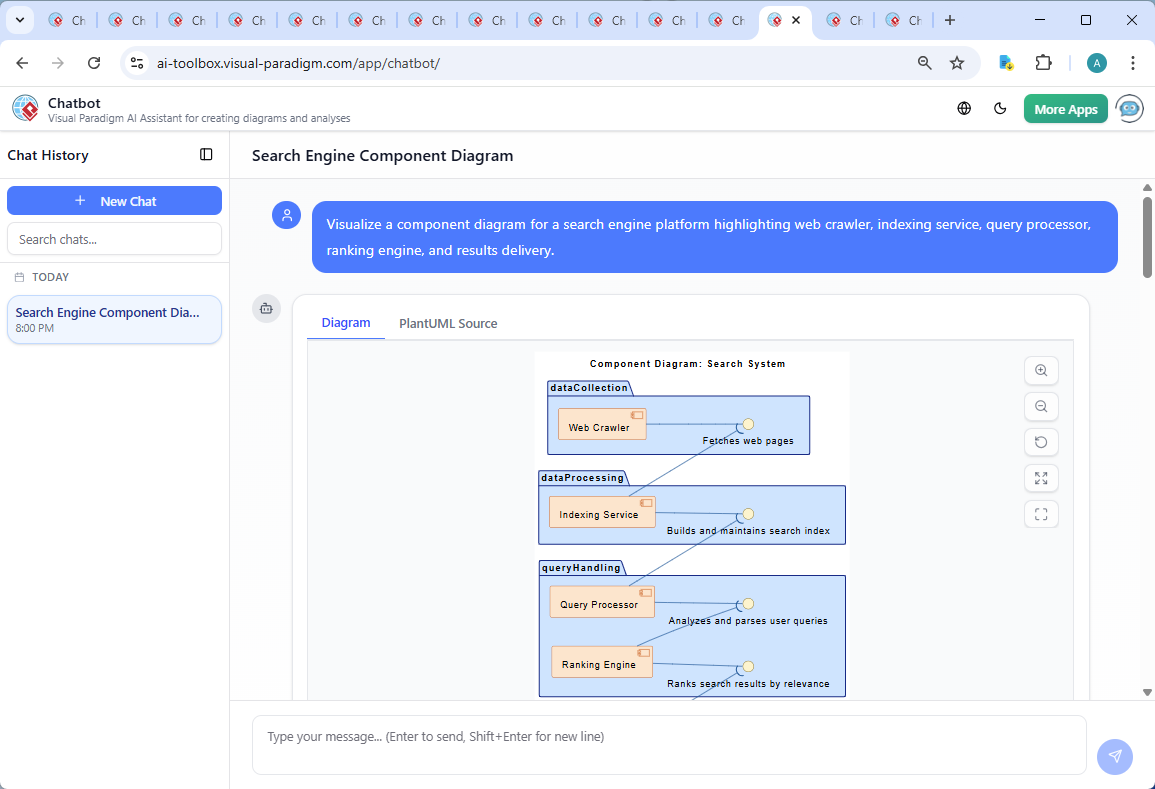Open the browser tab search dropdown
1155x789 pixels.
point(19,20)
